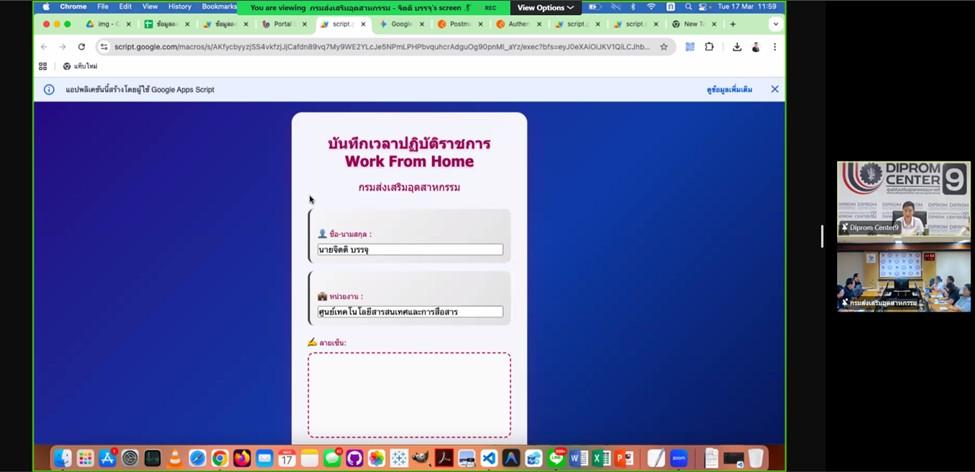Open the Chrome extensions puzzle icon
The image size is (975, 472).
tap(709, 46)
